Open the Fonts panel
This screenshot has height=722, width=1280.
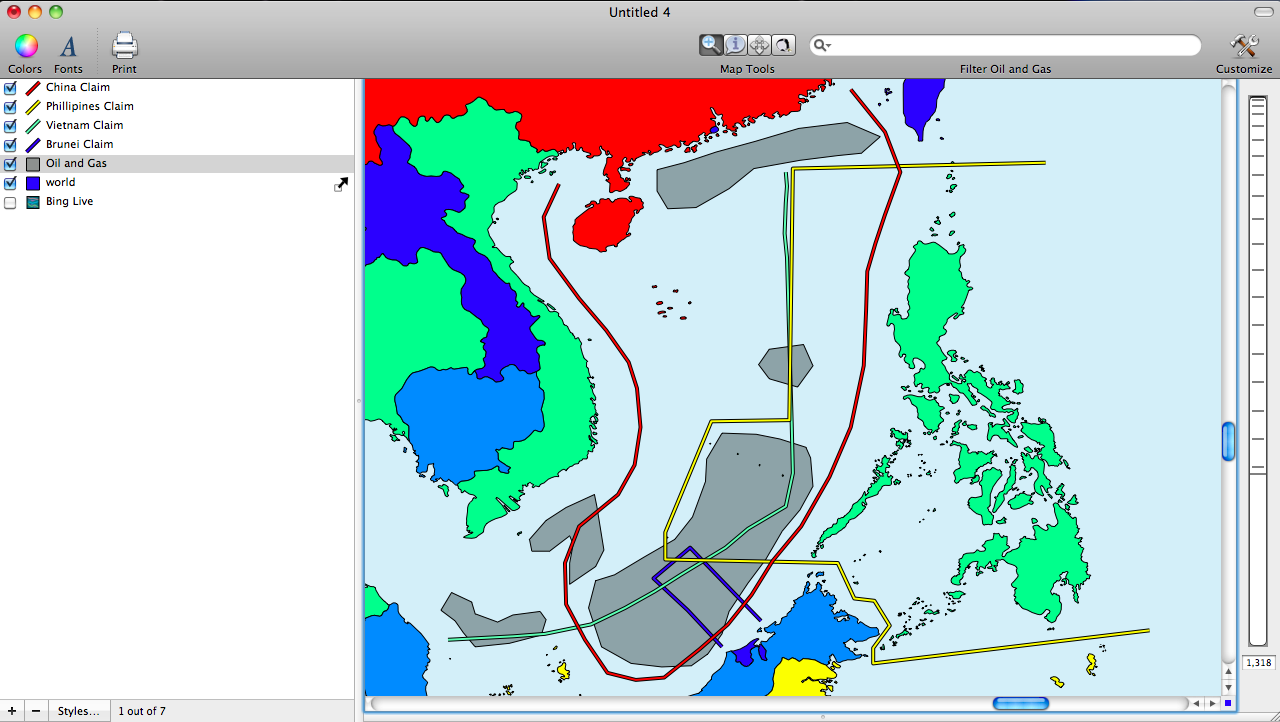[68, 46]
